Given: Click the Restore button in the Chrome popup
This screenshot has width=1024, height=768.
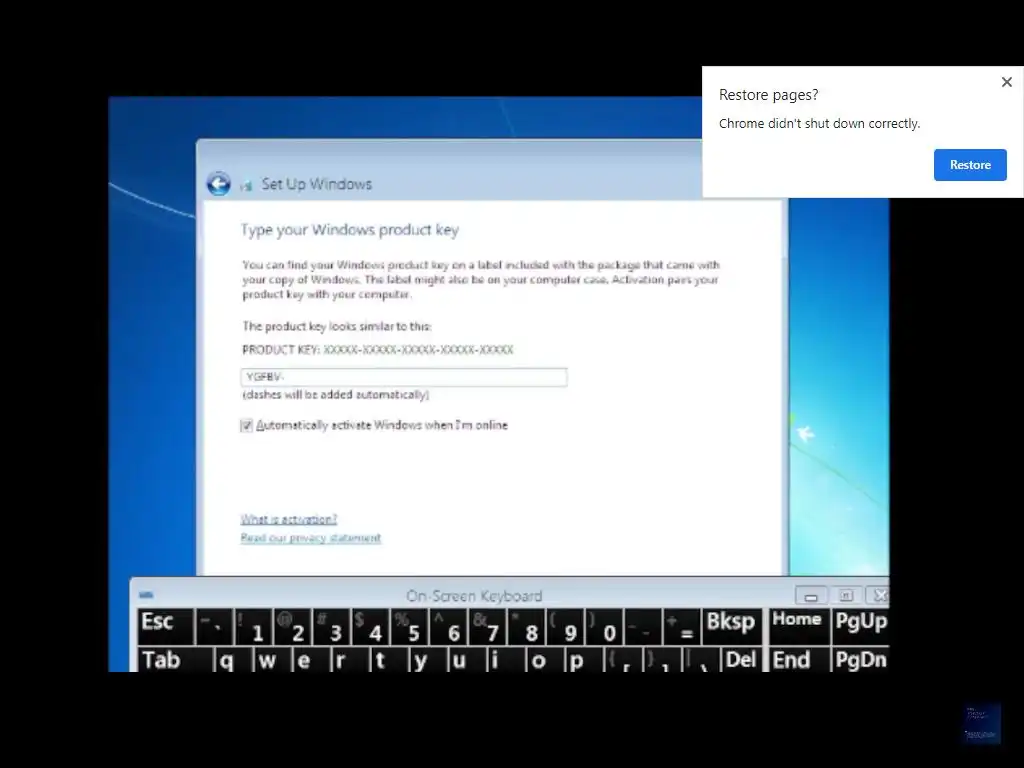Looking at the screenshot, I should click(x=970, y=165).
